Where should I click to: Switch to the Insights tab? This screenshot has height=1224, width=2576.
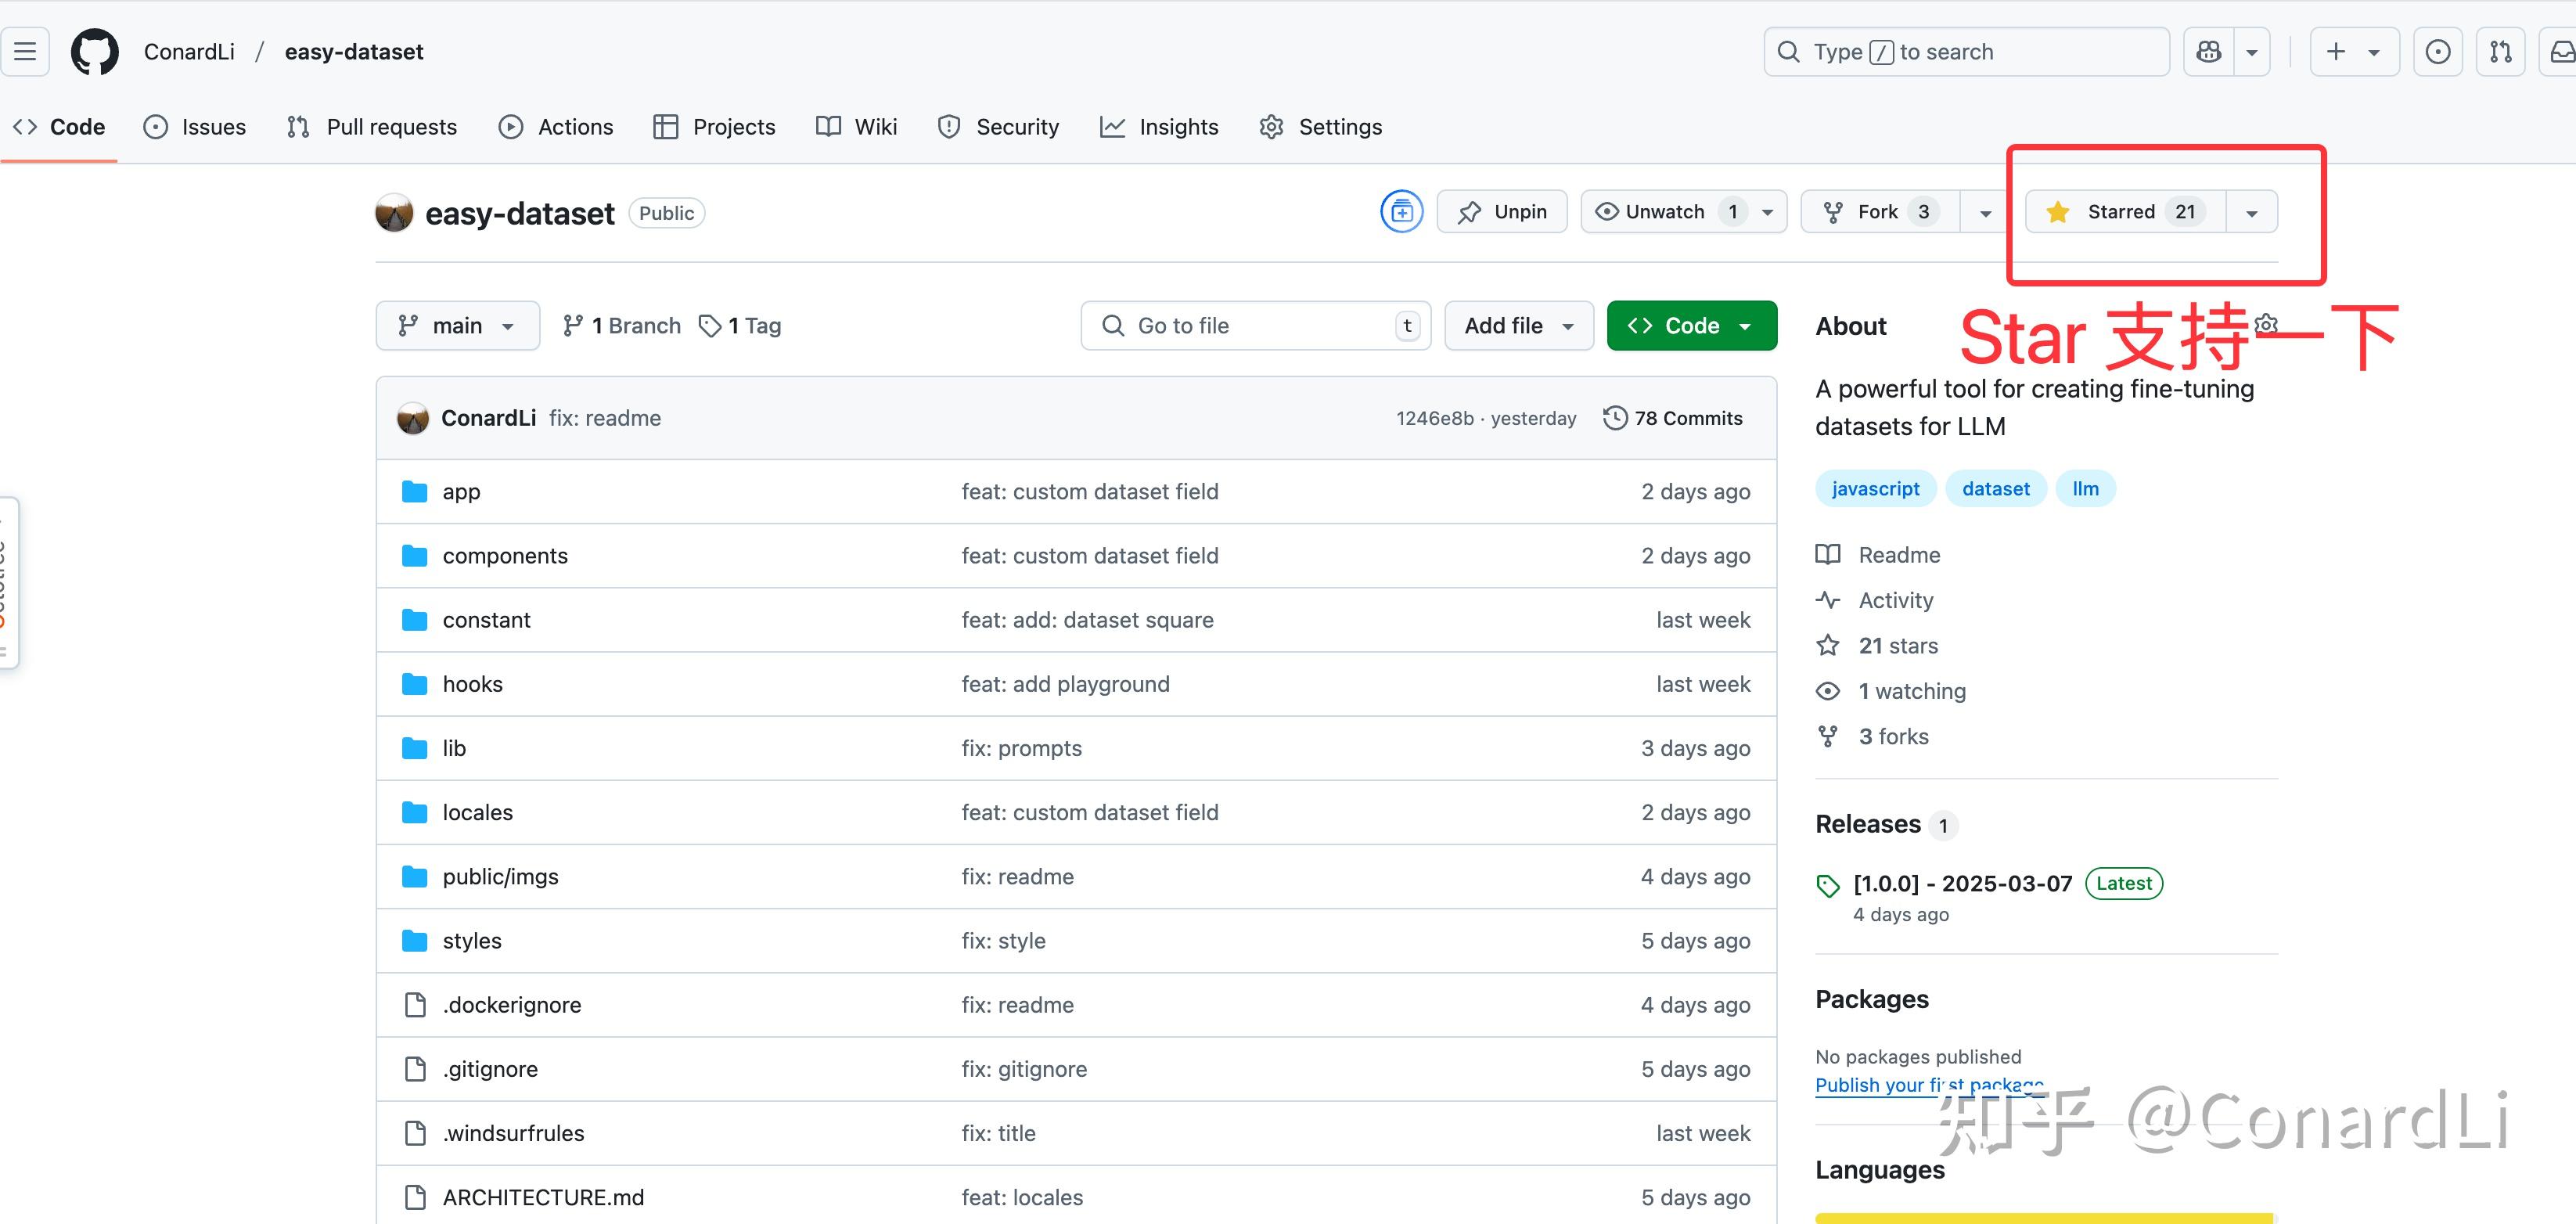point(1160,127)
